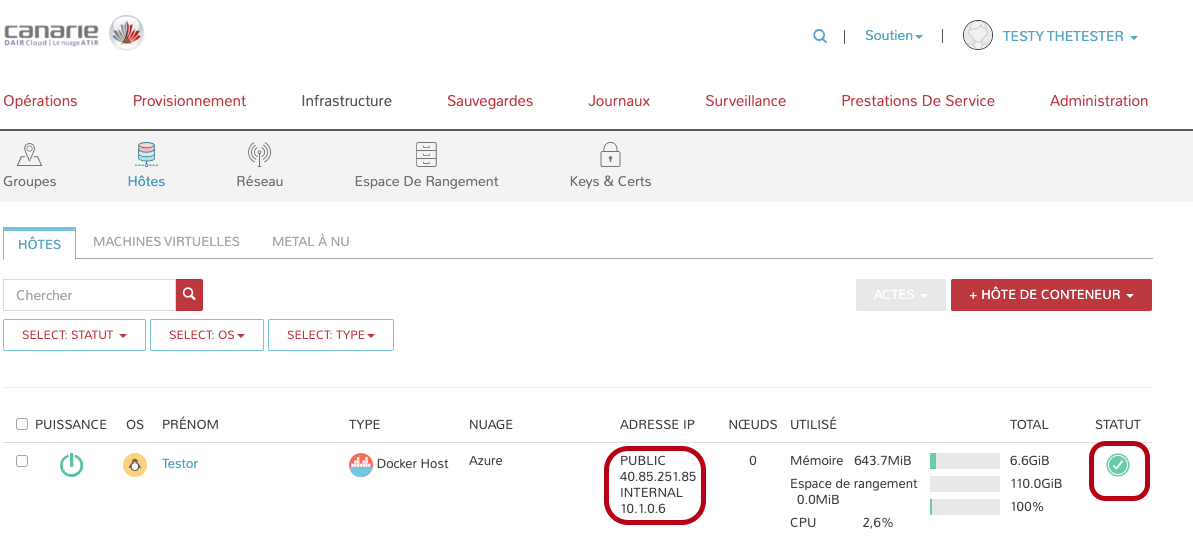Viewport: 1193px width, 538px height.
Task: Check the Testor host row checkbox
Action: point(22,461)
